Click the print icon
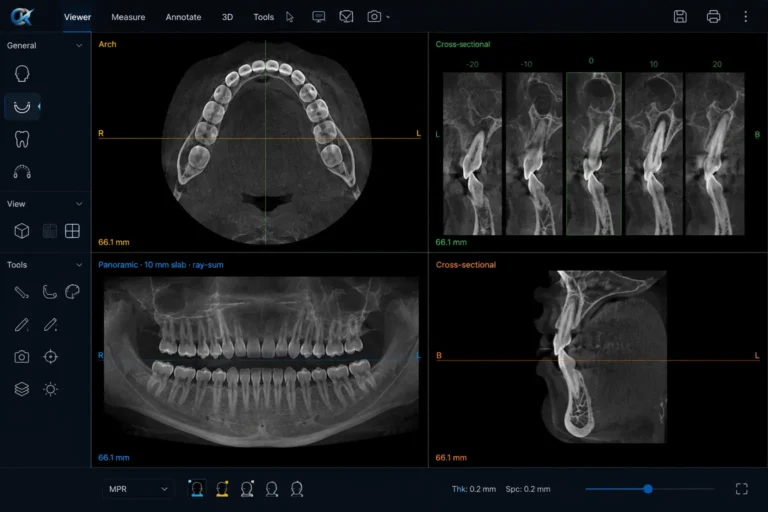Viewport: 768px width, 512px height. [713, 17]
